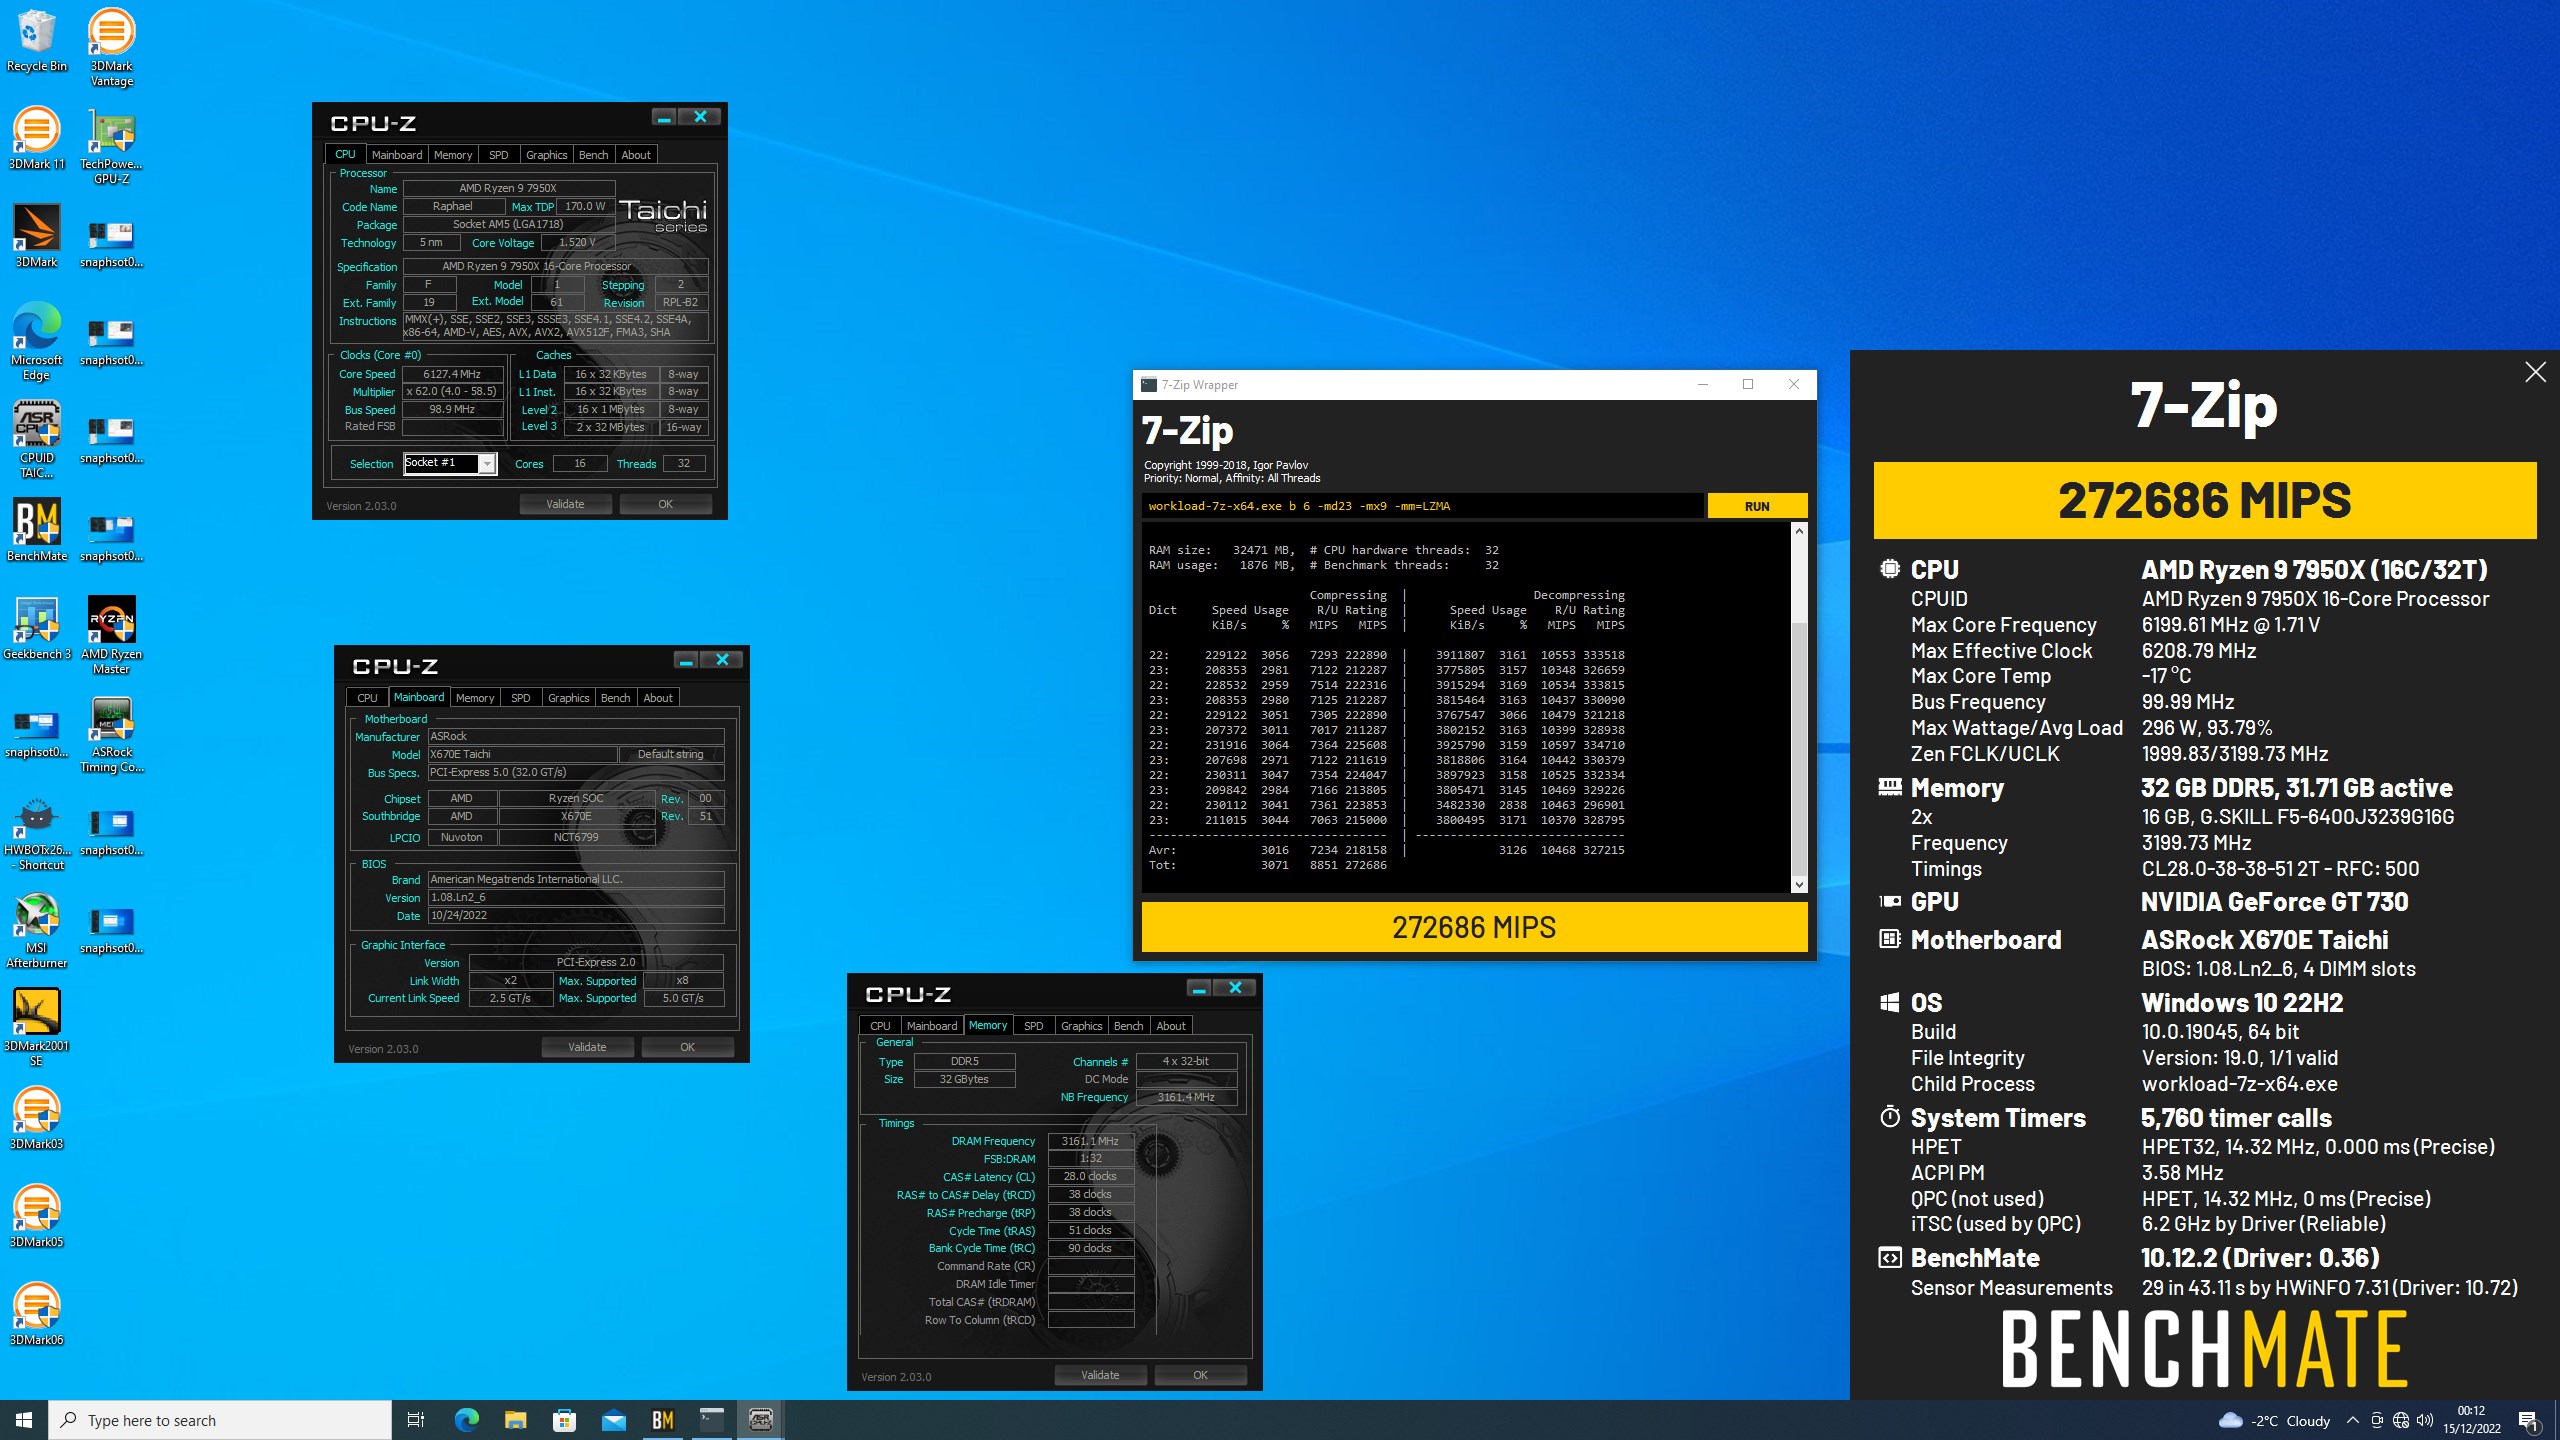Switch to Mainboard tab in top CPU-Z window

[x=397, y=155]
